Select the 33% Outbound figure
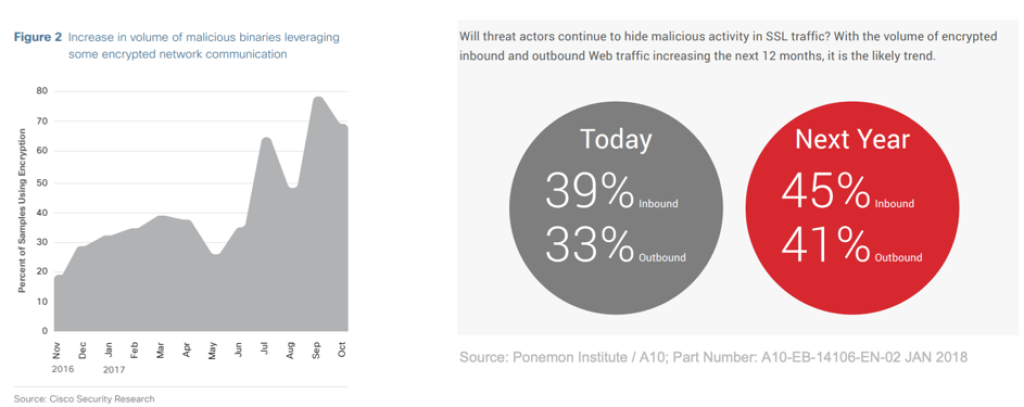 pos(615,245)
